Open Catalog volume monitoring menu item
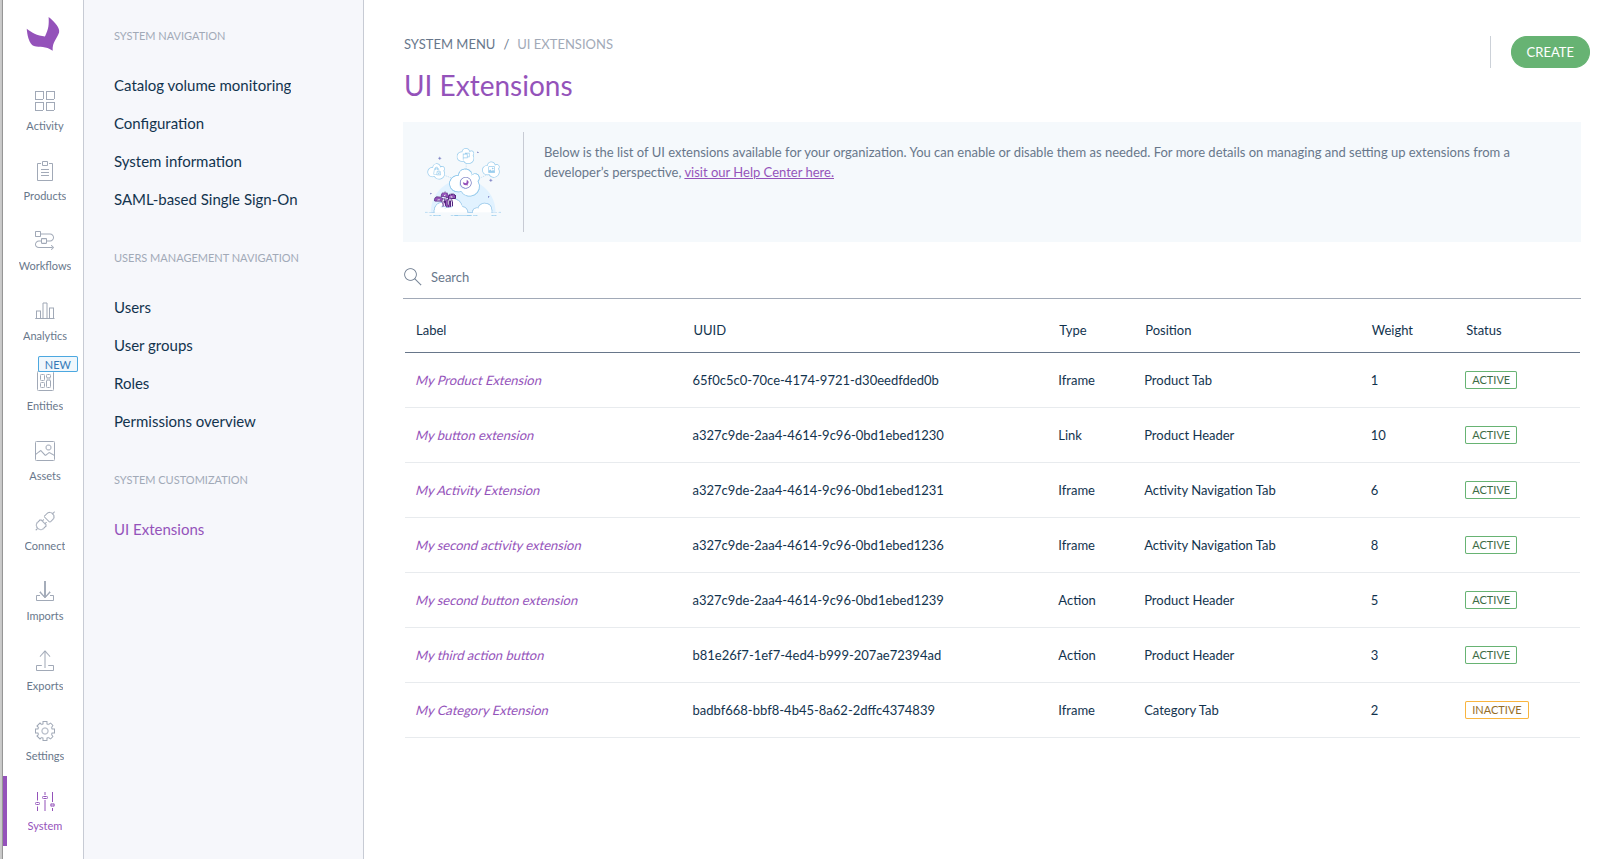1618x859 pixels. tap(202, 86)
